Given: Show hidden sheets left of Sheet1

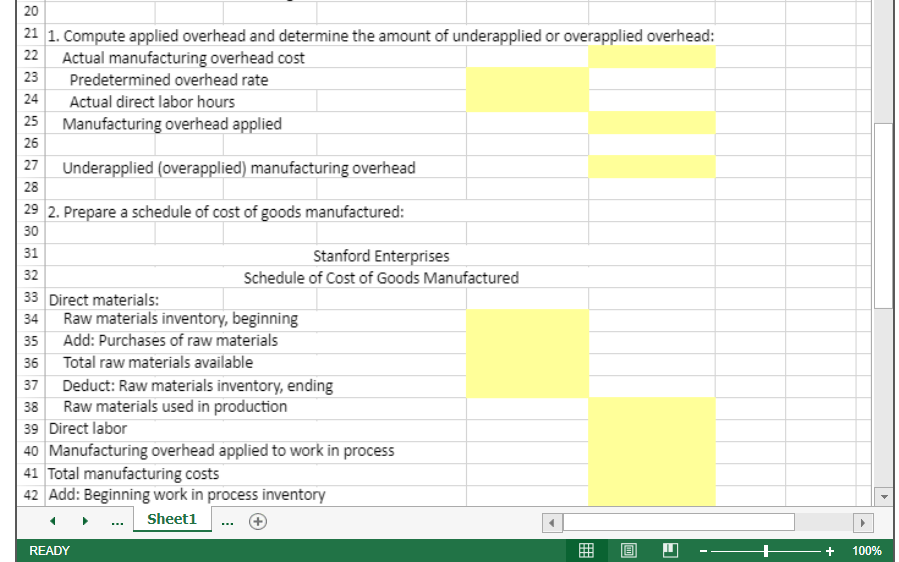Looking at the screenshot, I should click(117, 522).
